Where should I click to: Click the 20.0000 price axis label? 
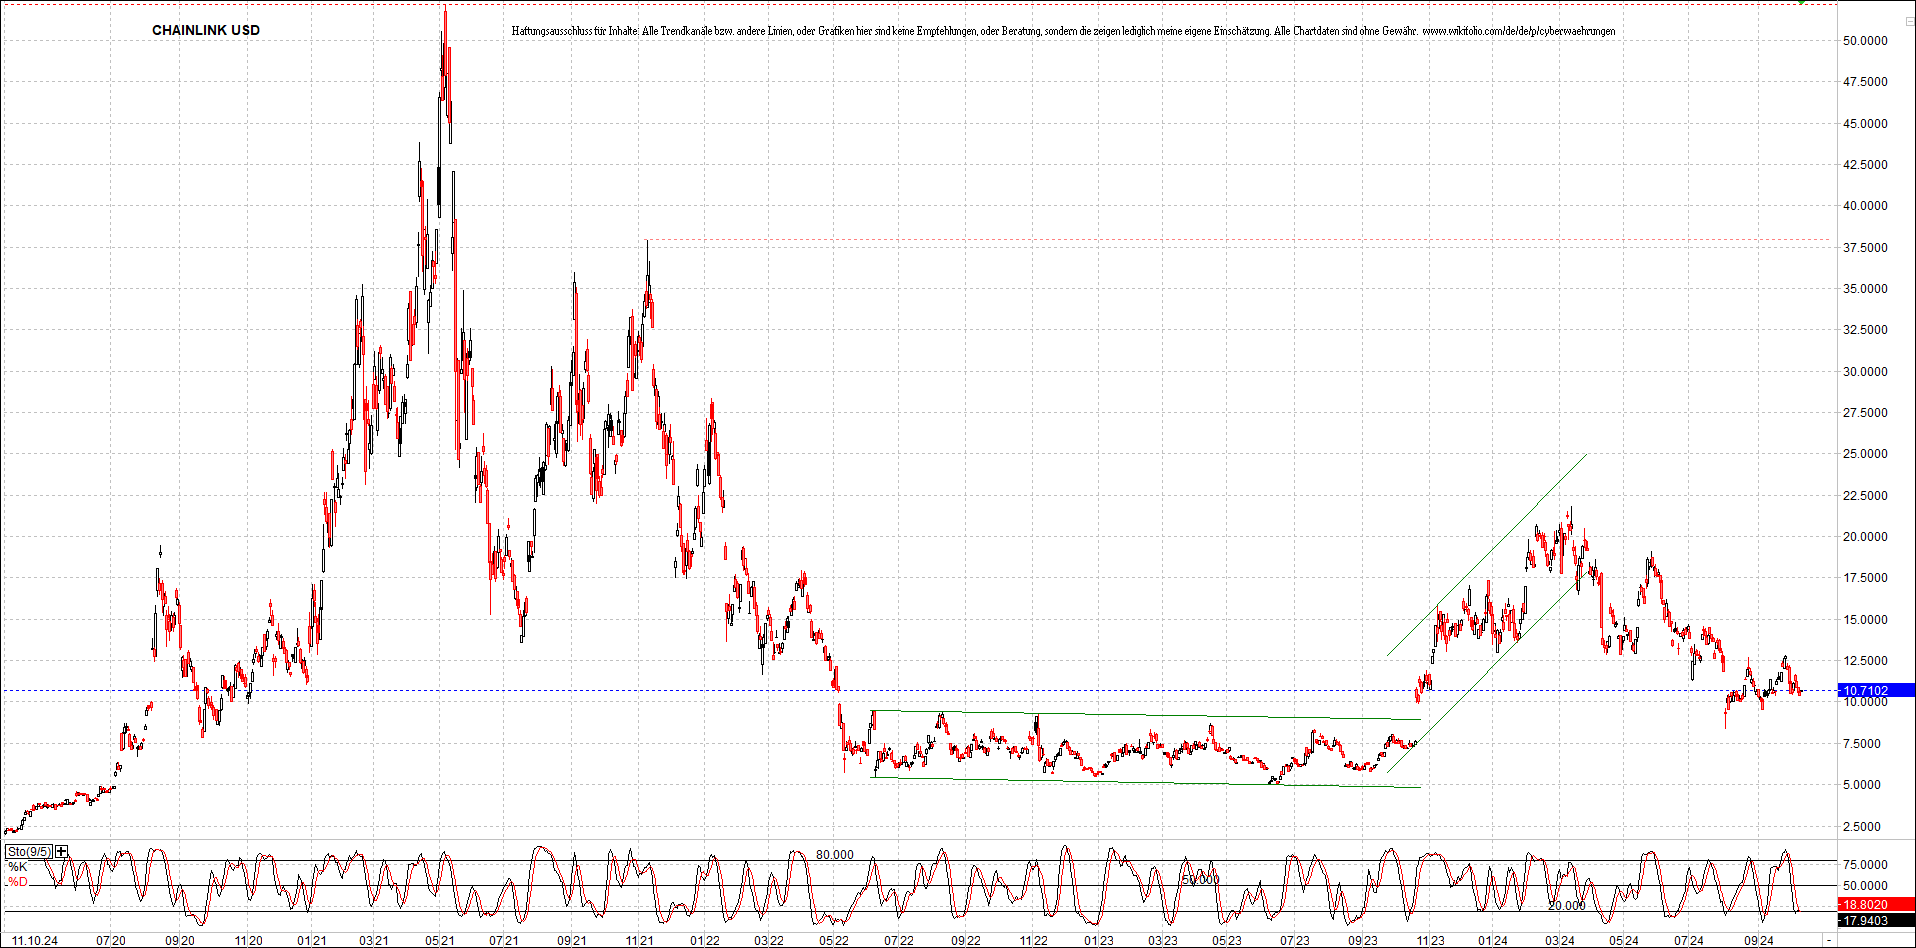[x=1866, y=537]
